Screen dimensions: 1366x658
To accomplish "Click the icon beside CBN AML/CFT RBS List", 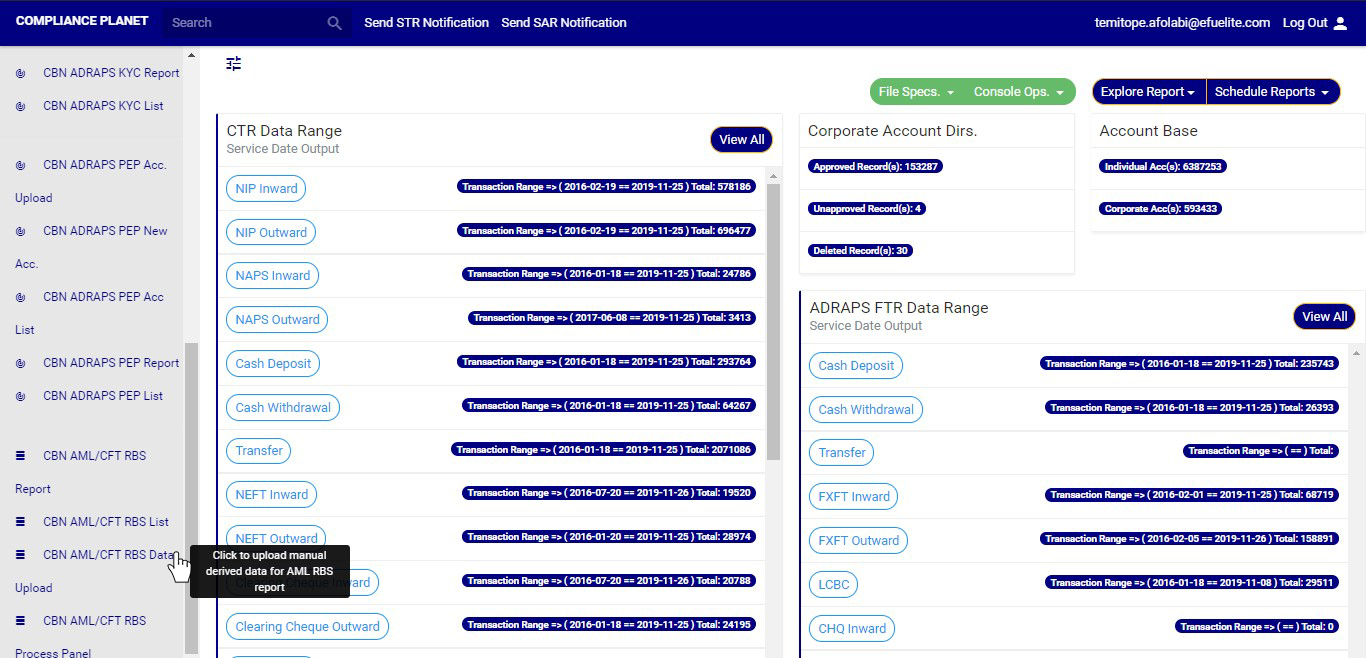I will 21,522.
